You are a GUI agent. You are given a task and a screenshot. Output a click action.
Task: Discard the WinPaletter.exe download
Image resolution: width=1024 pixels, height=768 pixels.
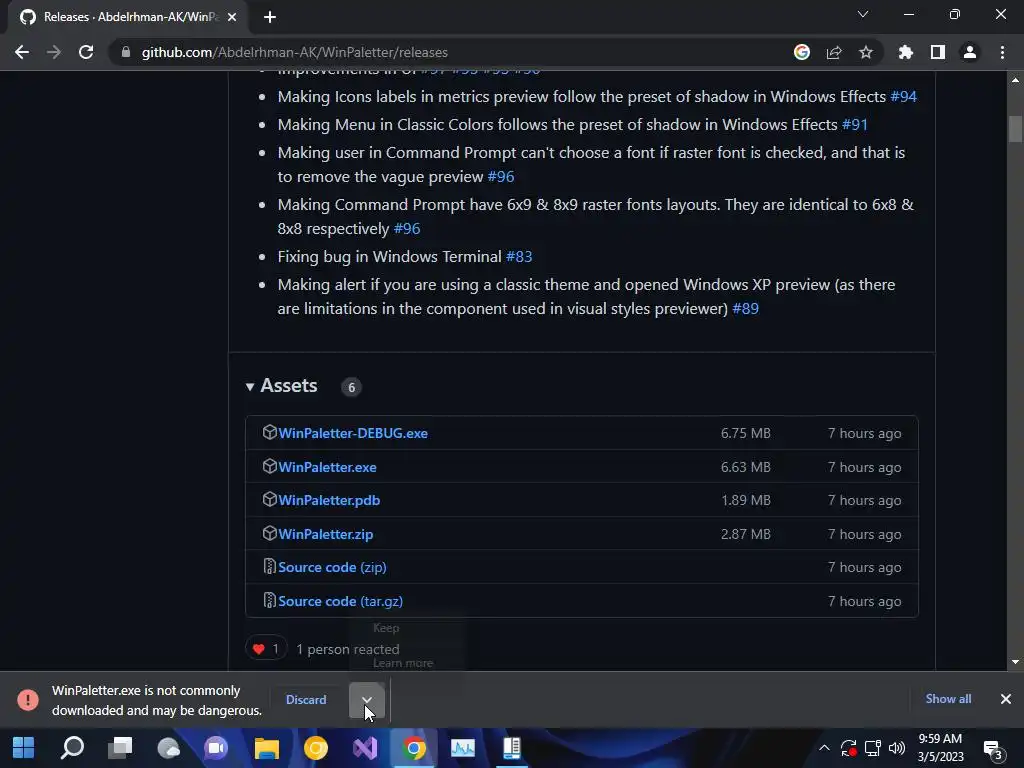306,699
